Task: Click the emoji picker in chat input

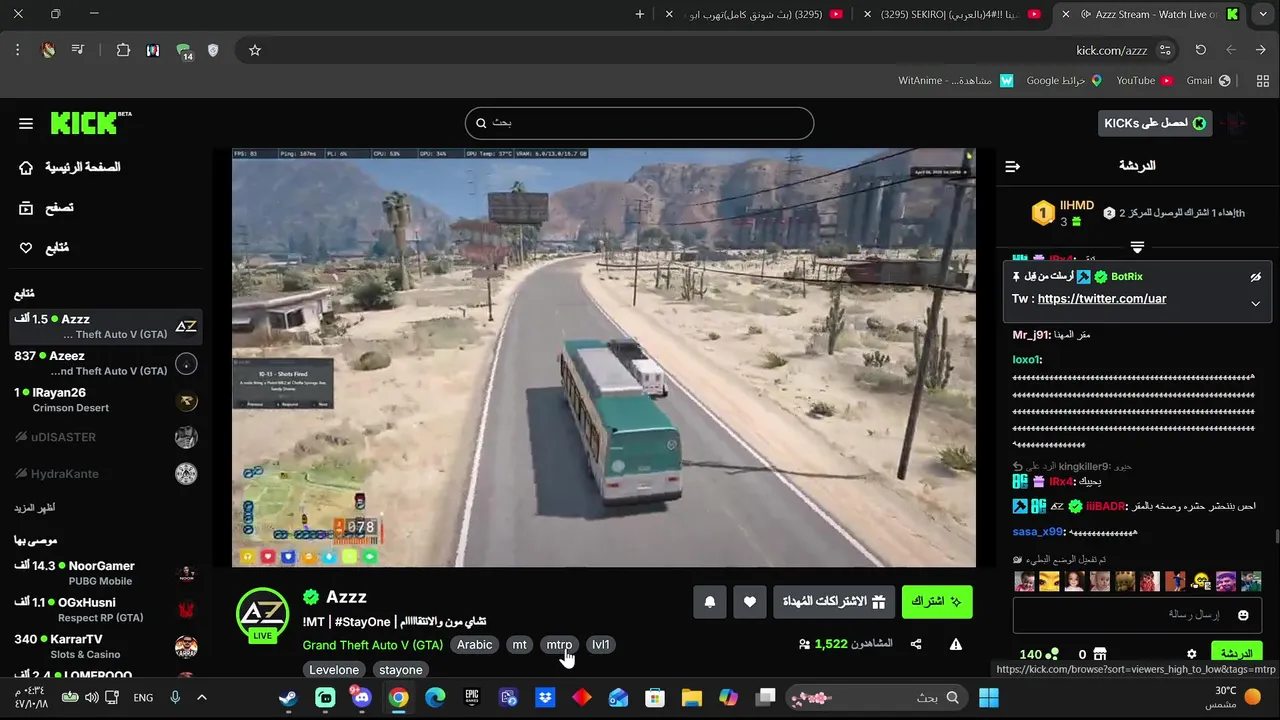Action: pos(1243,615)
